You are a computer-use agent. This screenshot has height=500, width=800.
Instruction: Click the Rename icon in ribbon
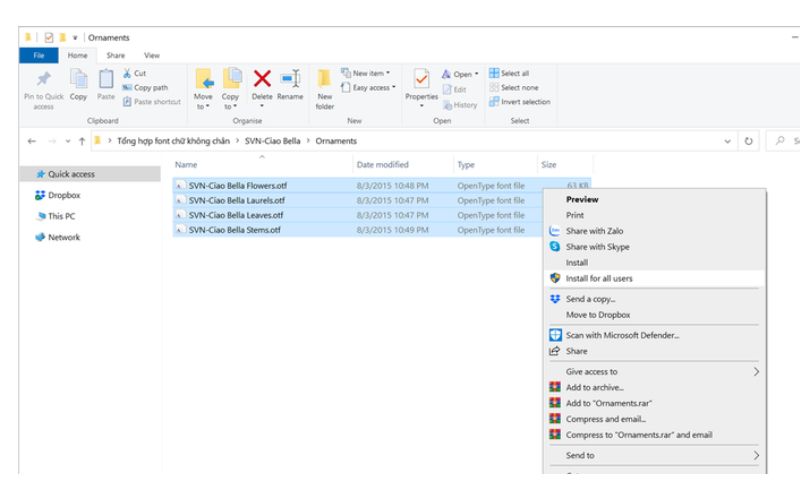(x=290, y=79)
